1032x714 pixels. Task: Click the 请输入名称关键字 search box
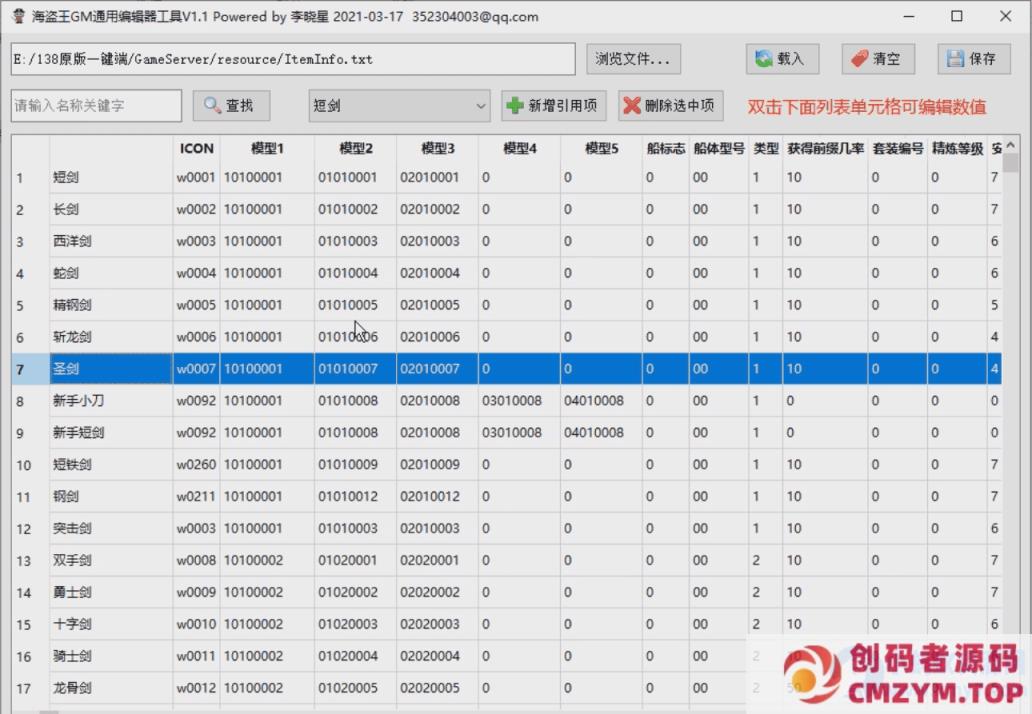tap(95, 105)
